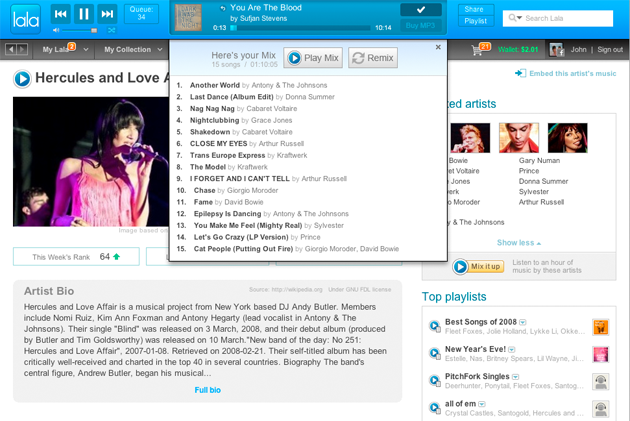Open the search options dropdown
Screen dimensions: 630x421
(x=515, y=18)
